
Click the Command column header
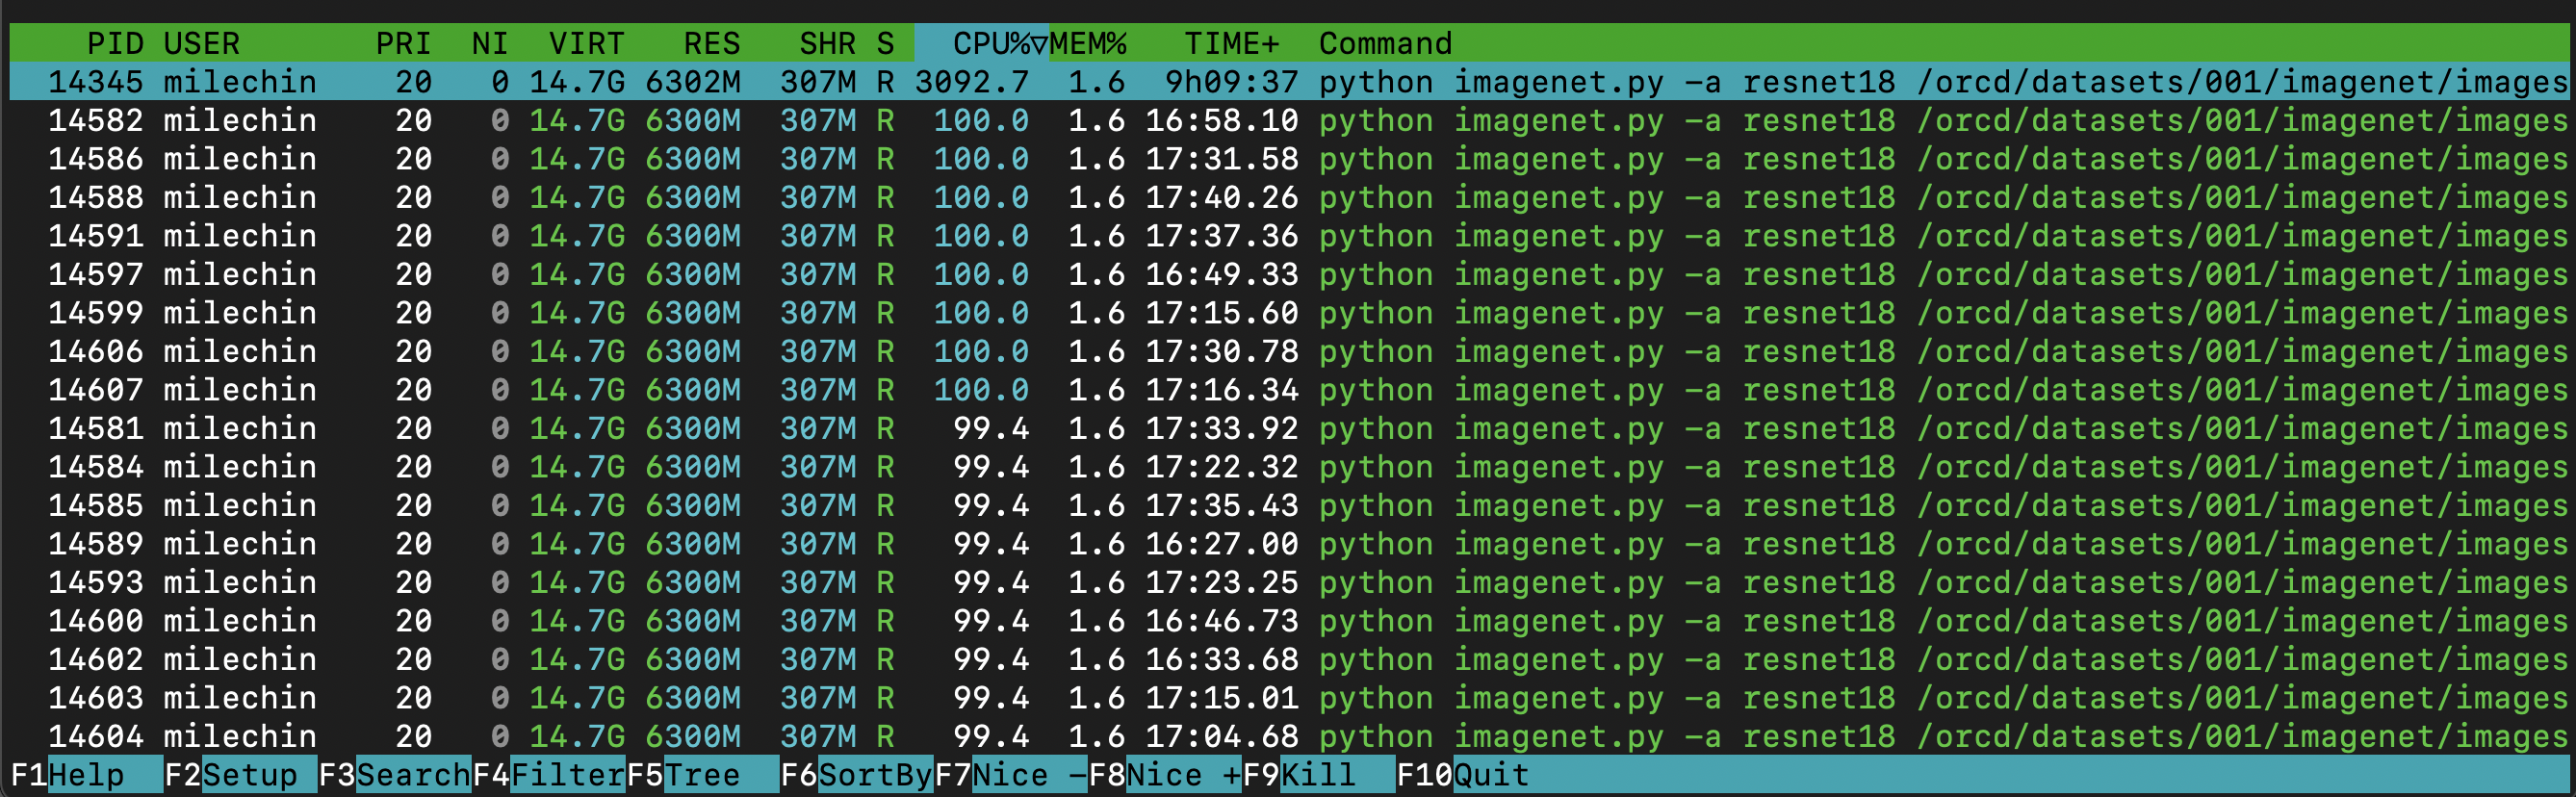pos(1385,44)
